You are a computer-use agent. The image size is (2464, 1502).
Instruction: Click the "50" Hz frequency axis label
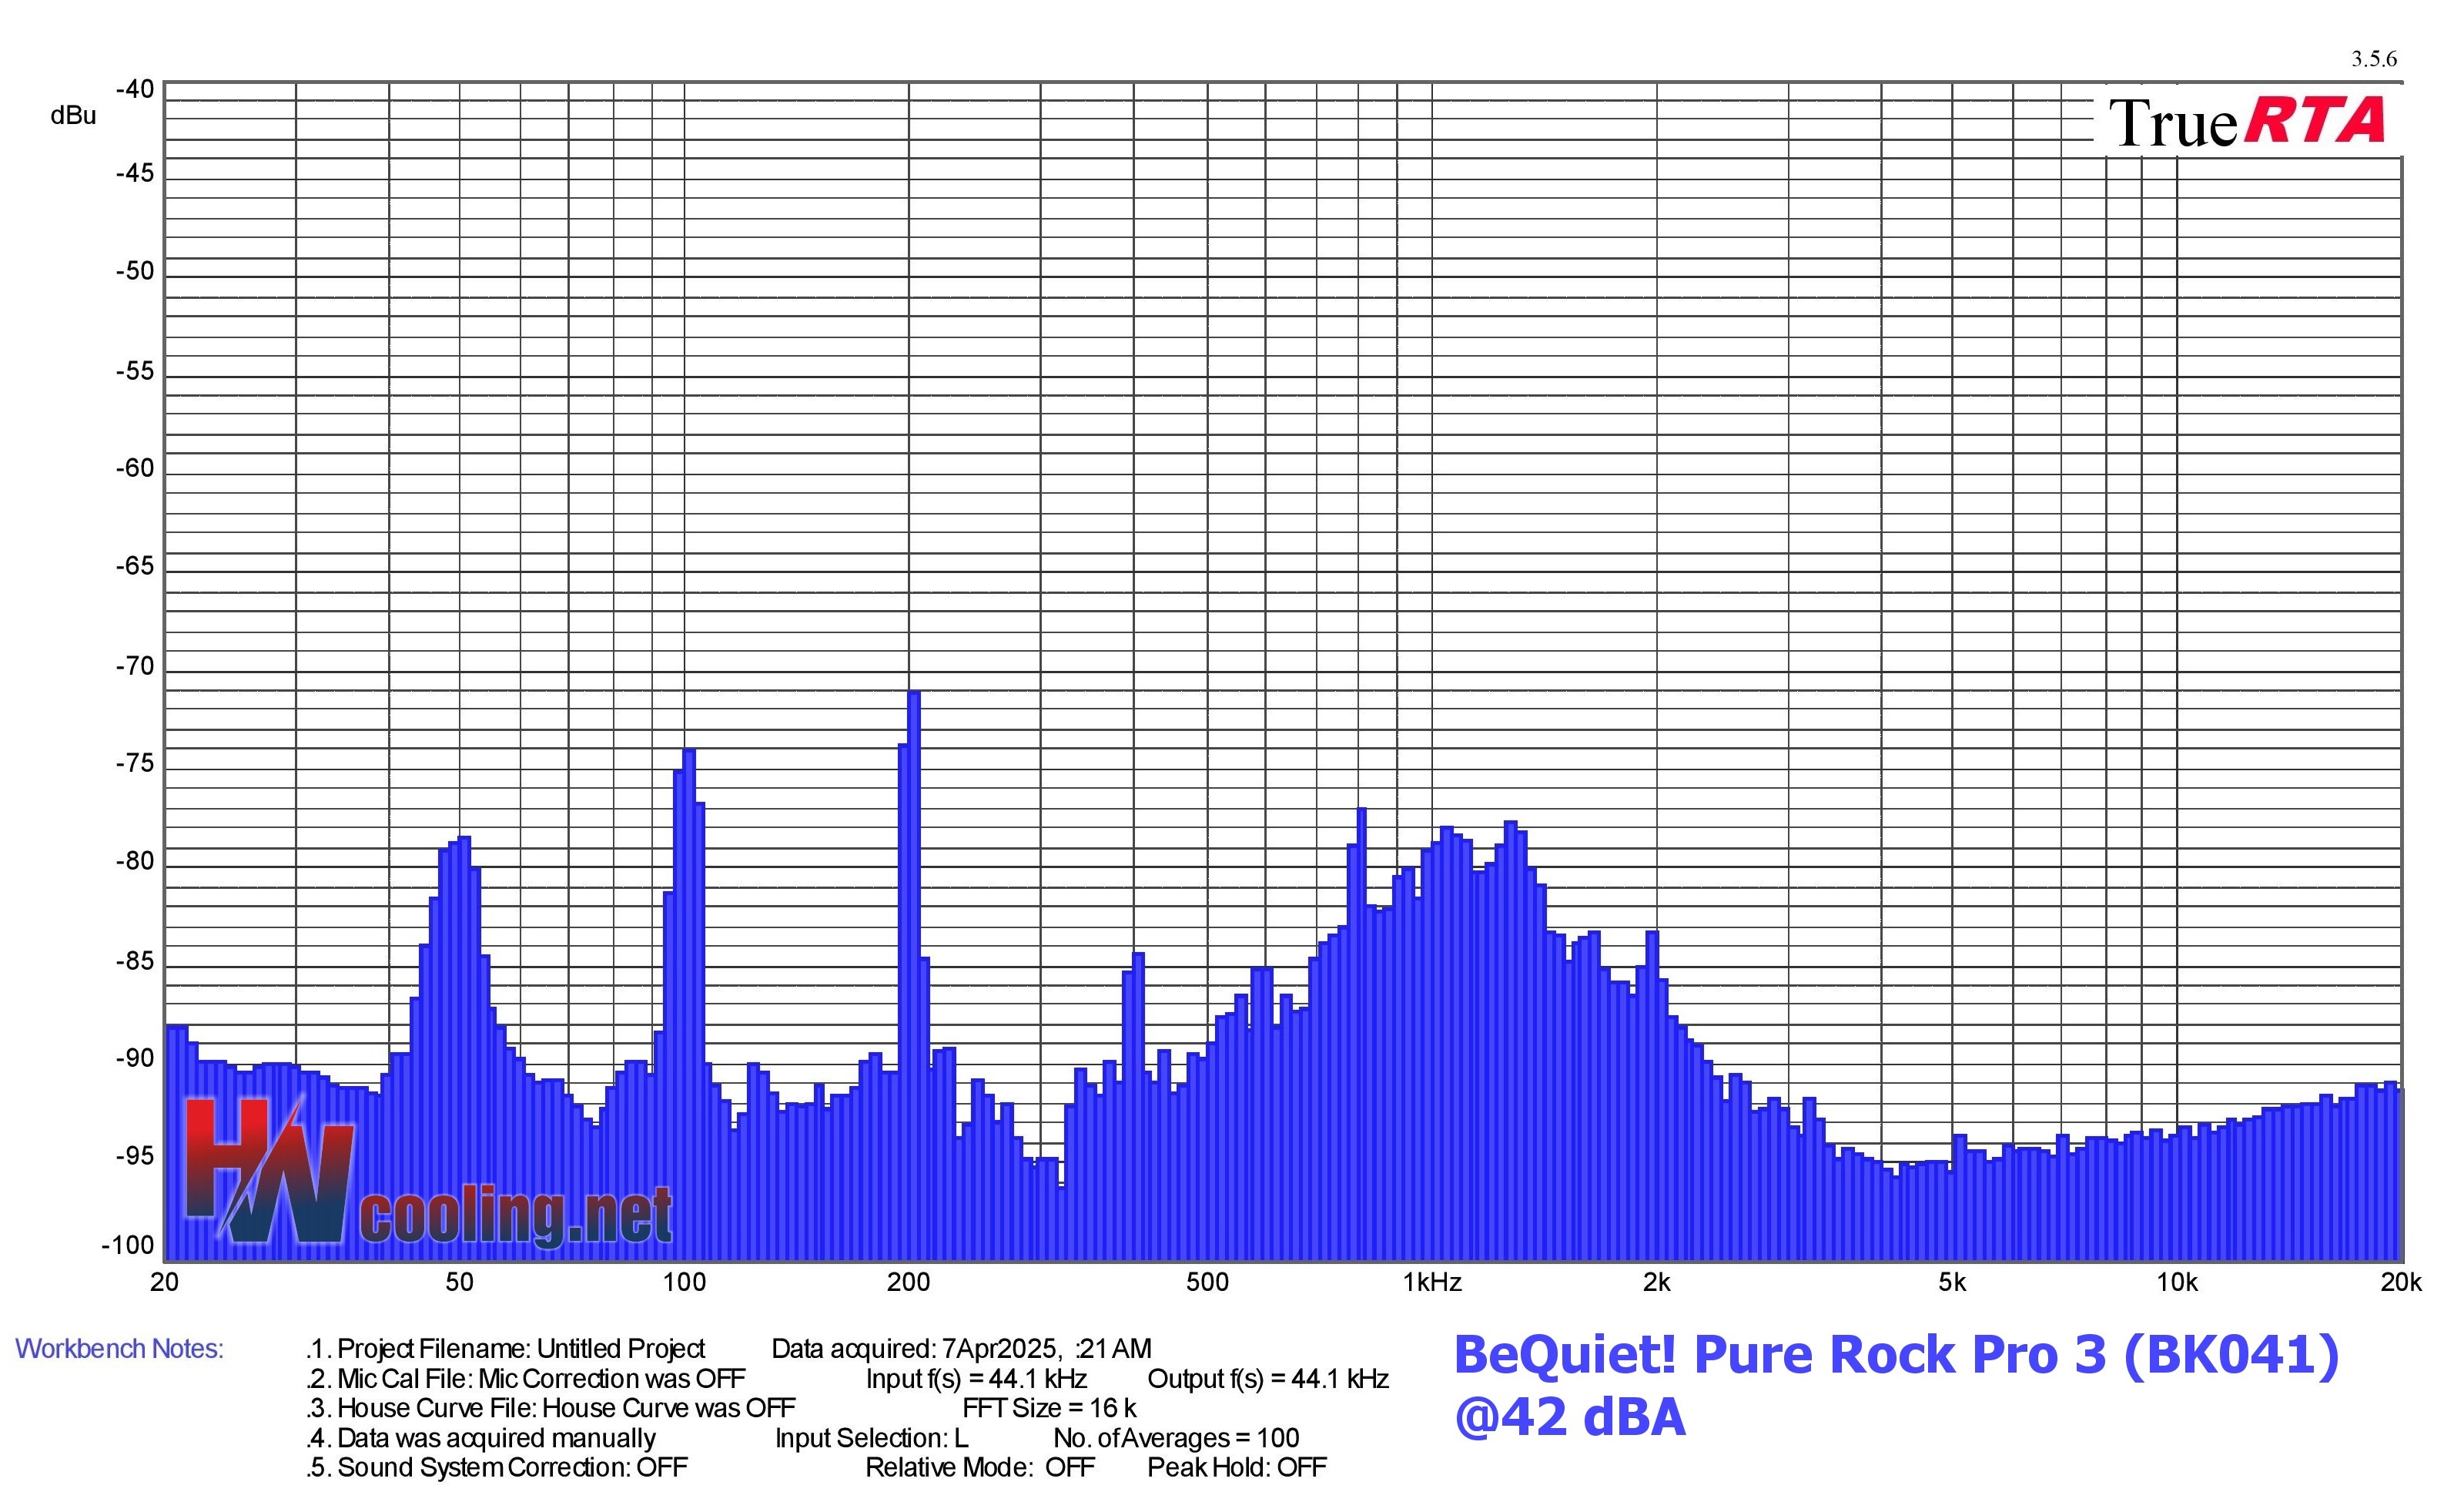(459, 1282)
